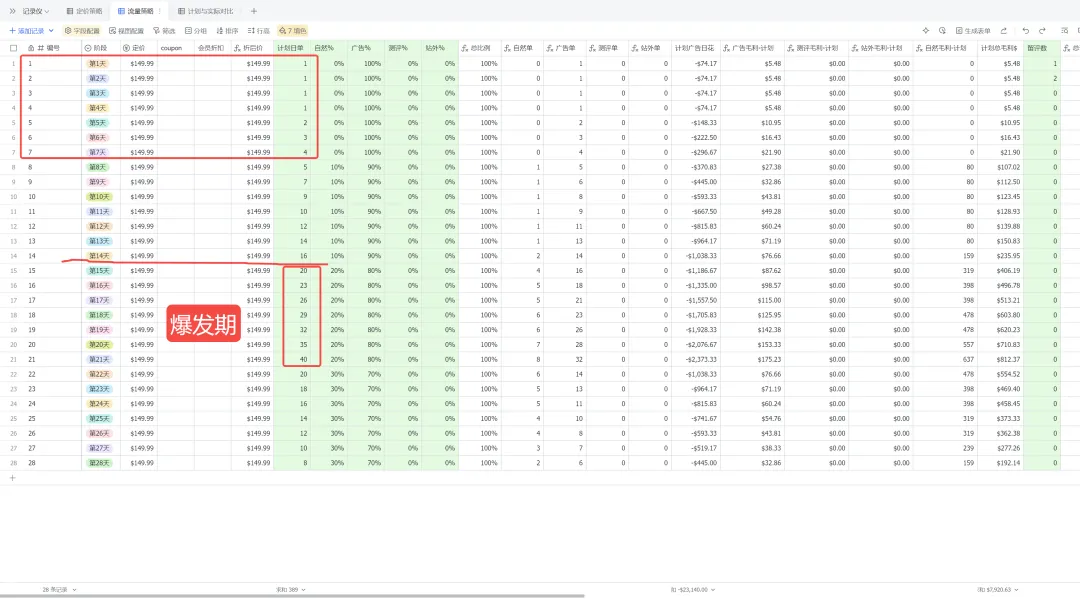
Task: Switch to the 计划与实际对比 tab
Action: tap(205, 11)
